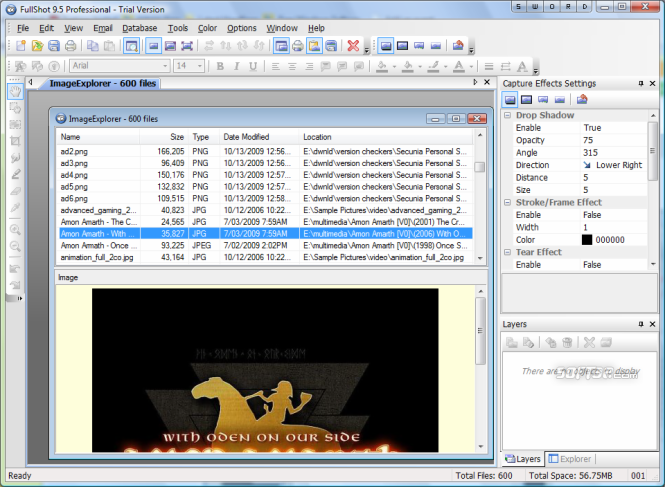Toggle the capture to printer button in main toolbar
The image size is (665, 487).
coord(298,45)
